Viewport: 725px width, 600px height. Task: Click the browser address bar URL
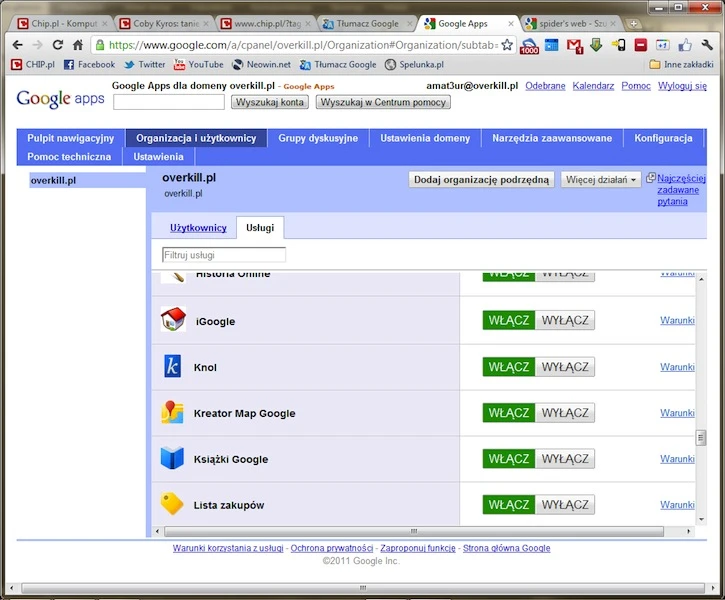pyautogui.click(x=303, y=45)
